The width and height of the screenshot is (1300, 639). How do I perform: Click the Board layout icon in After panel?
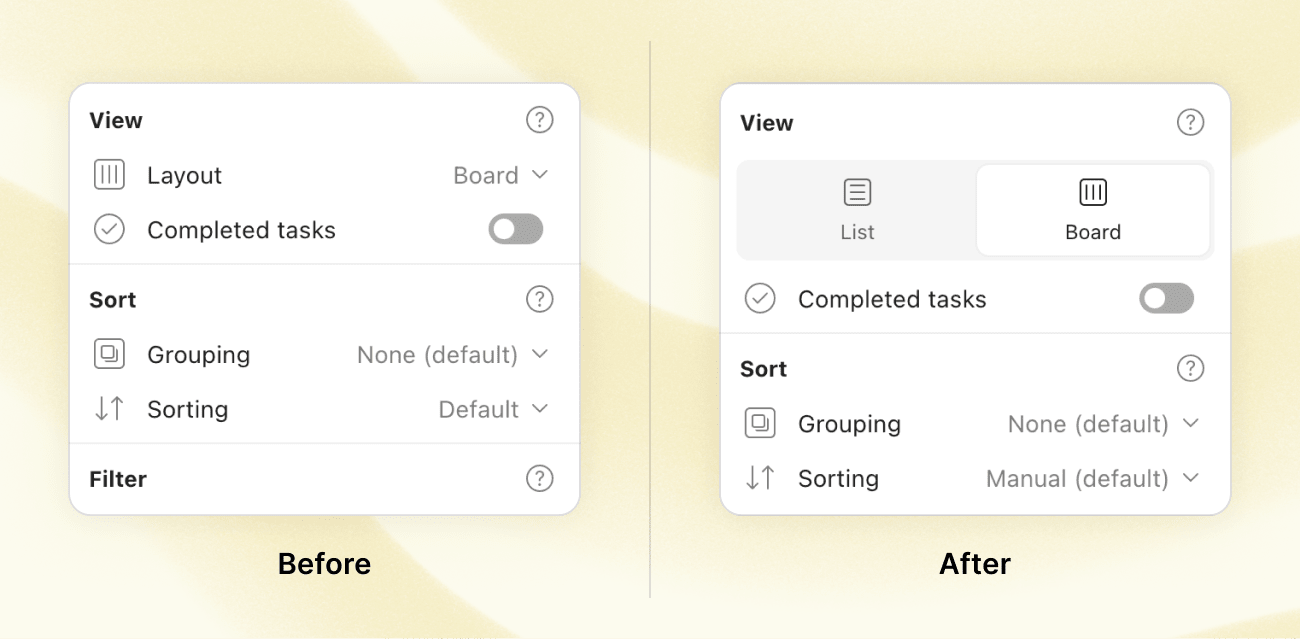click(1093, 192)
